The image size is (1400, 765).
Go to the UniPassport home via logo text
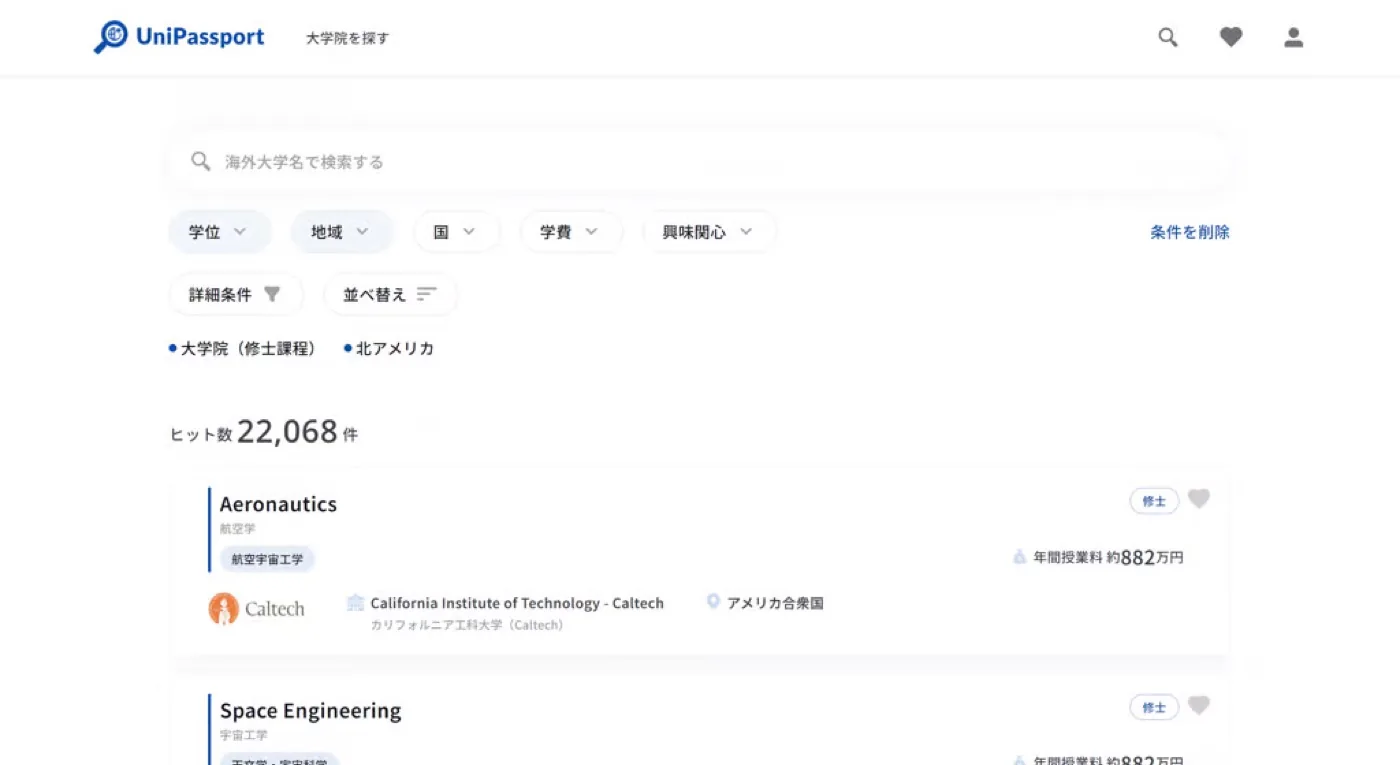coord(200,37)
